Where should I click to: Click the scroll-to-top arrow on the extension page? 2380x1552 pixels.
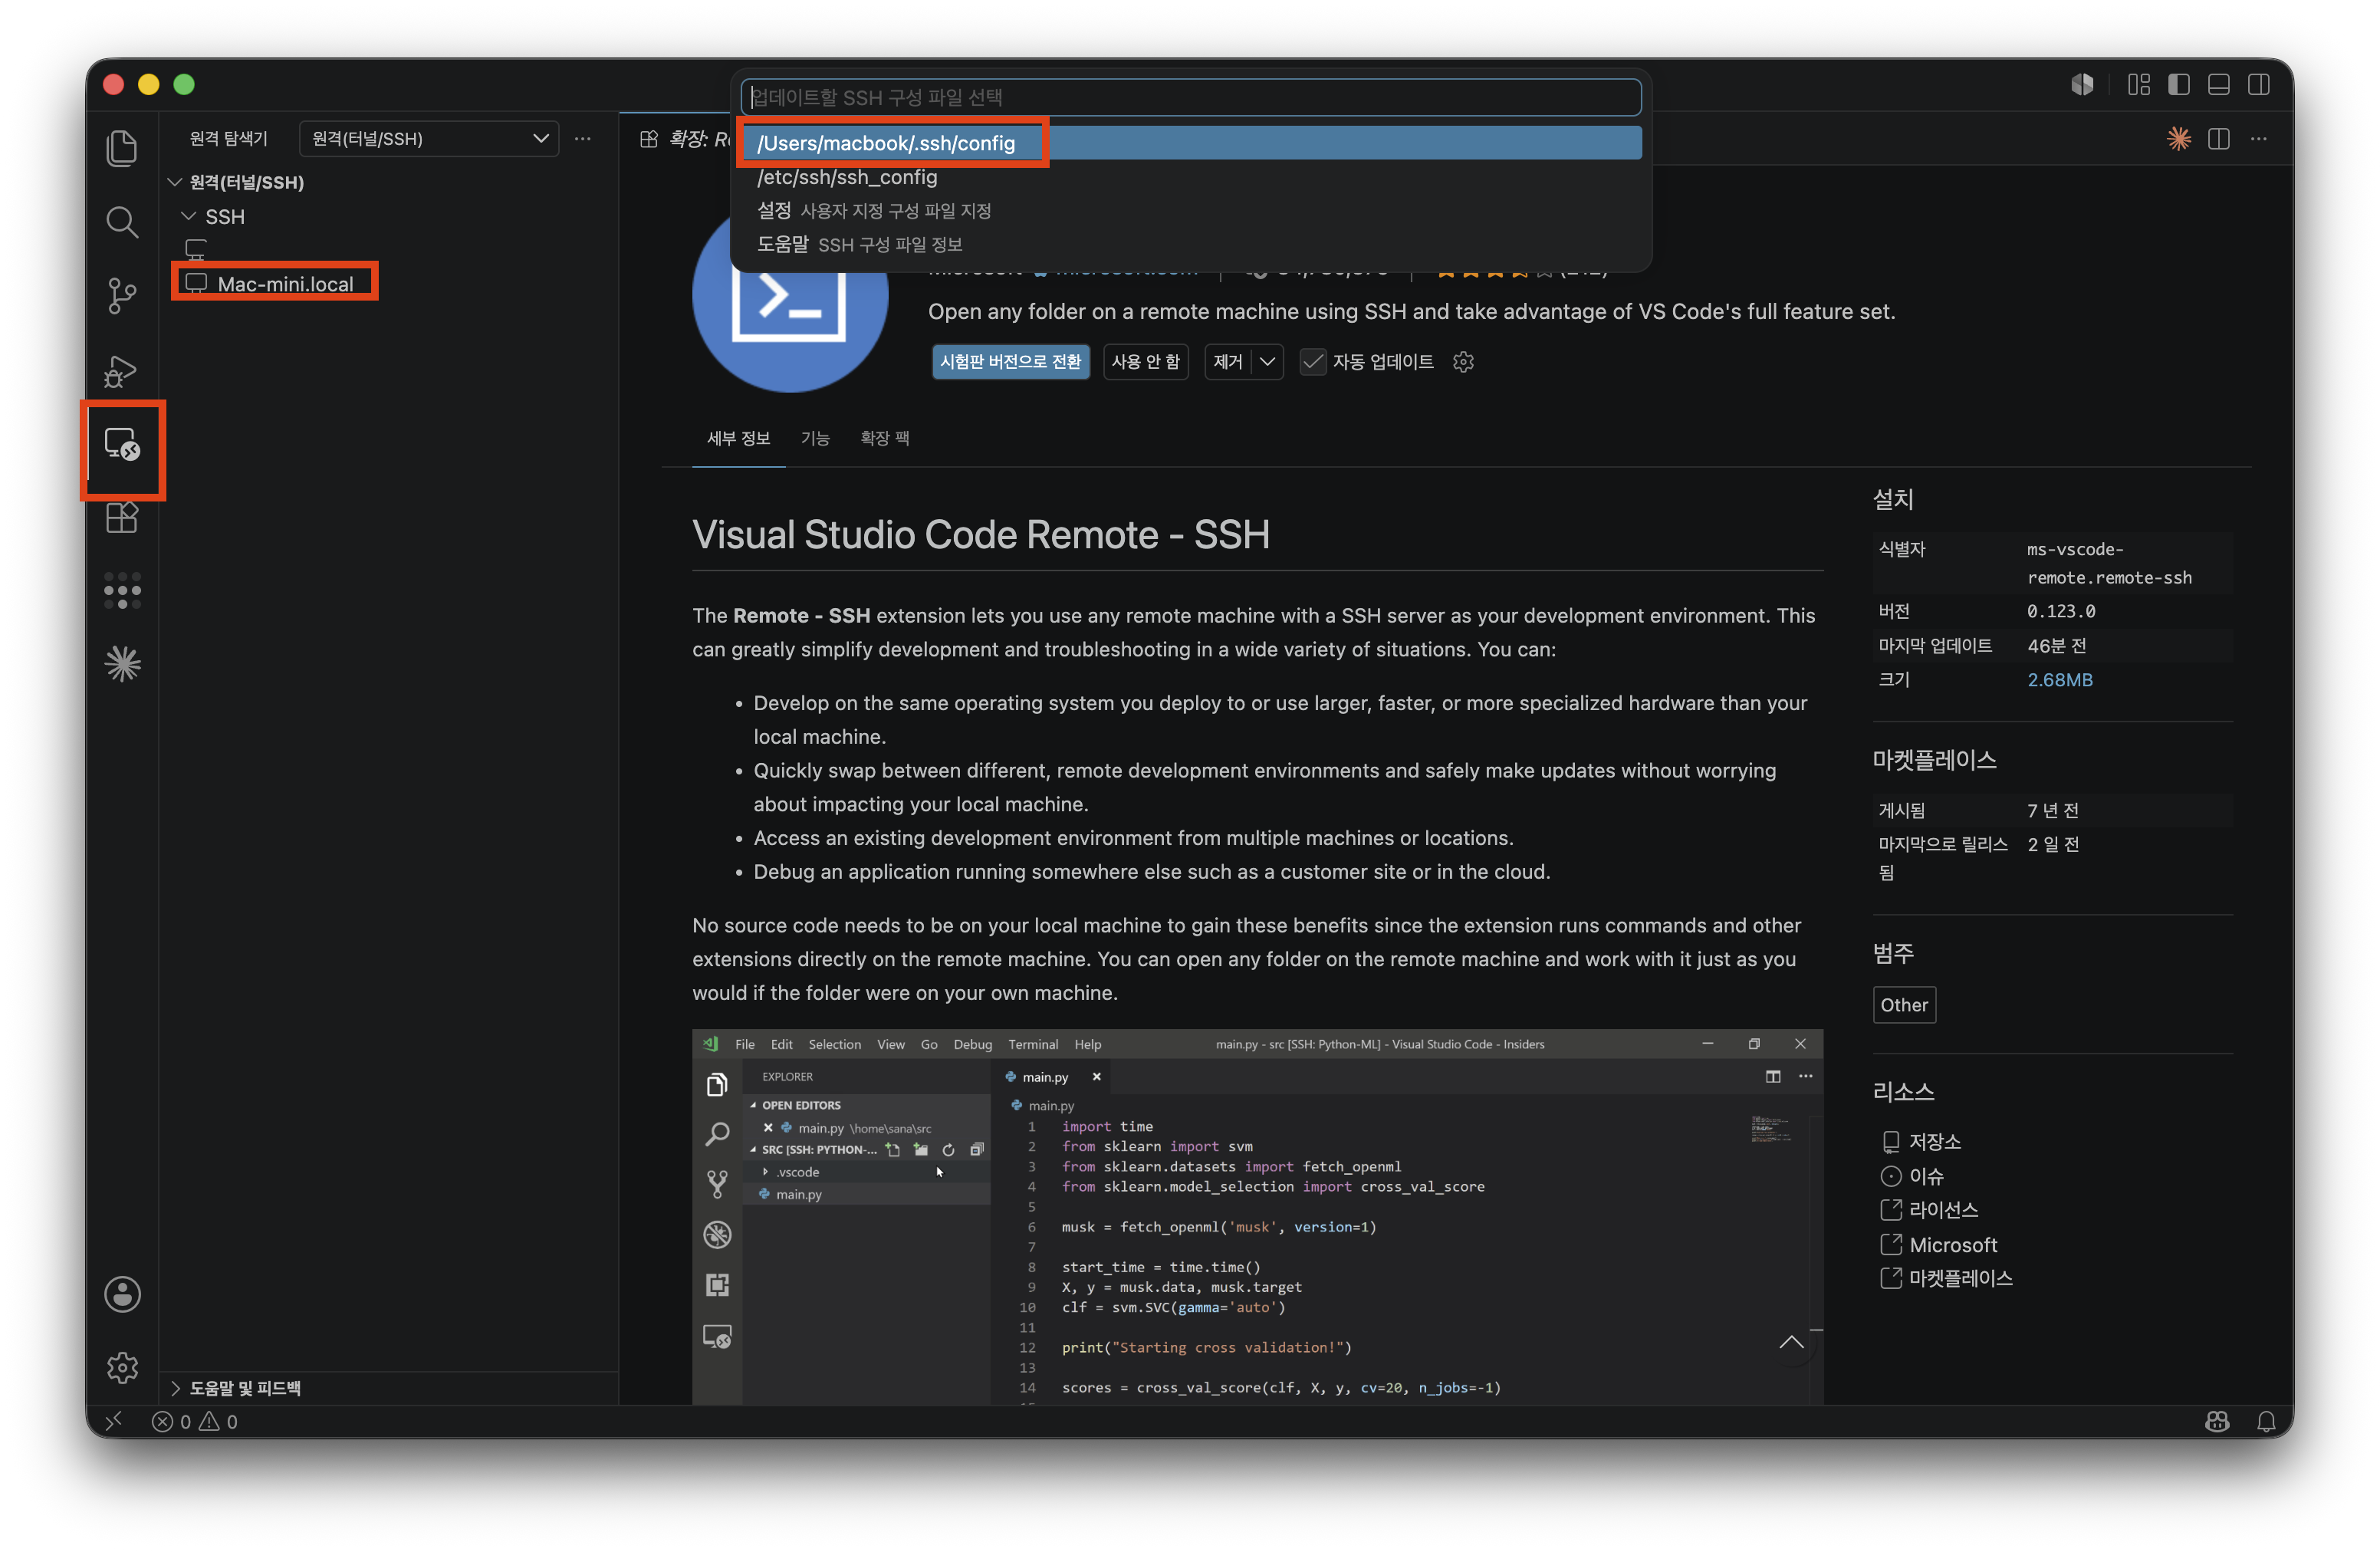1792,1343
